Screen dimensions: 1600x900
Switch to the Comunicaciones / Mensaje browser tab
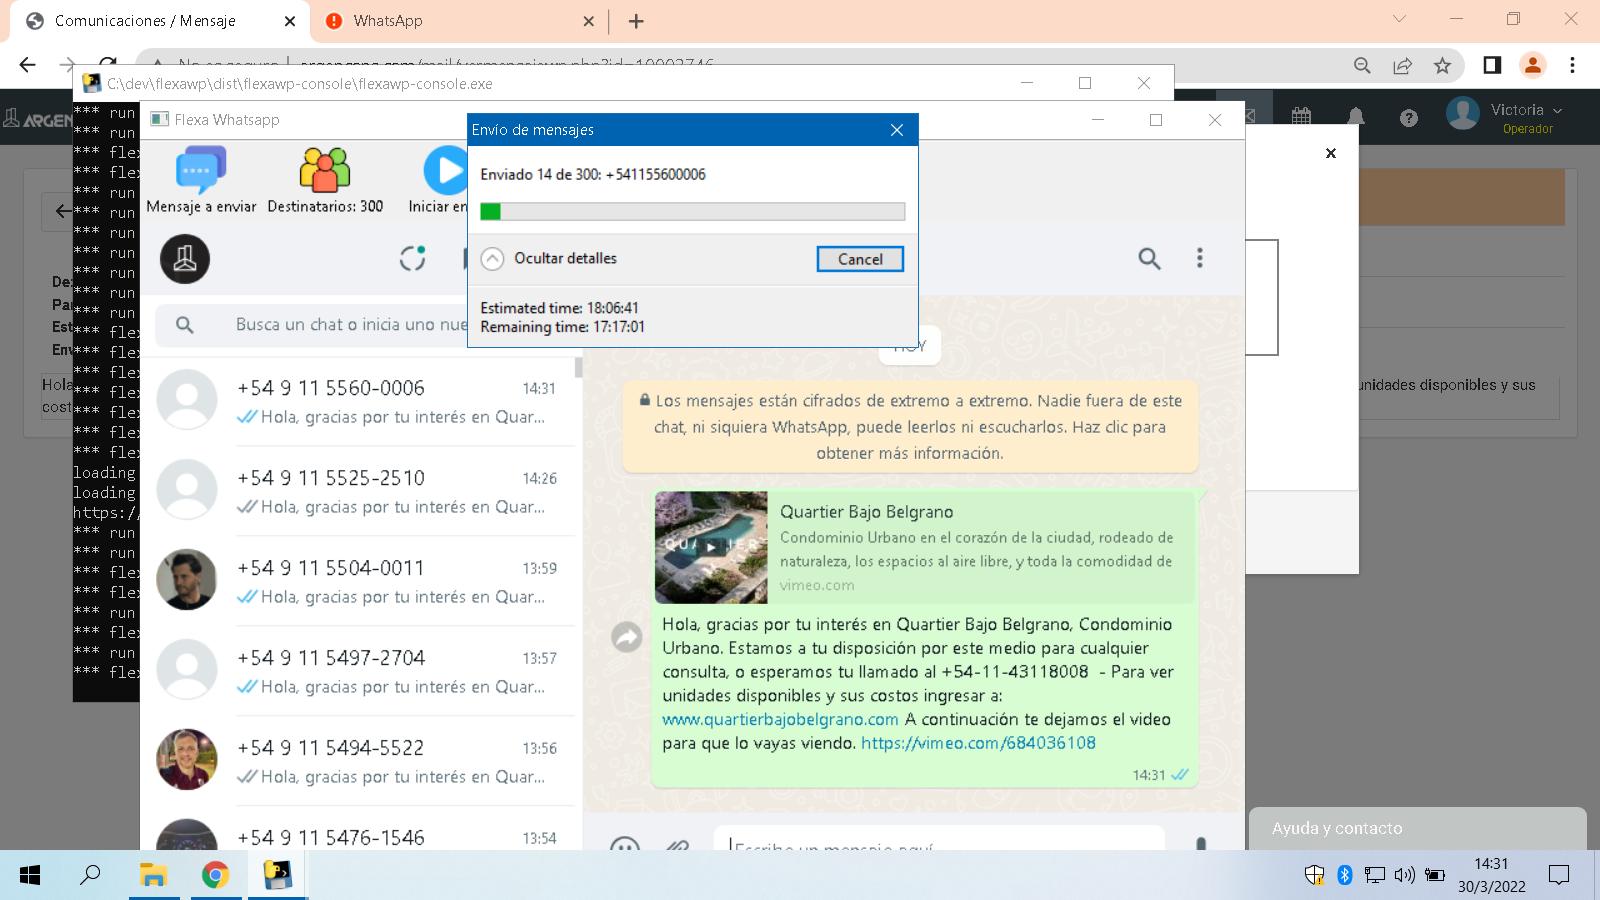[x=160, y=21]
